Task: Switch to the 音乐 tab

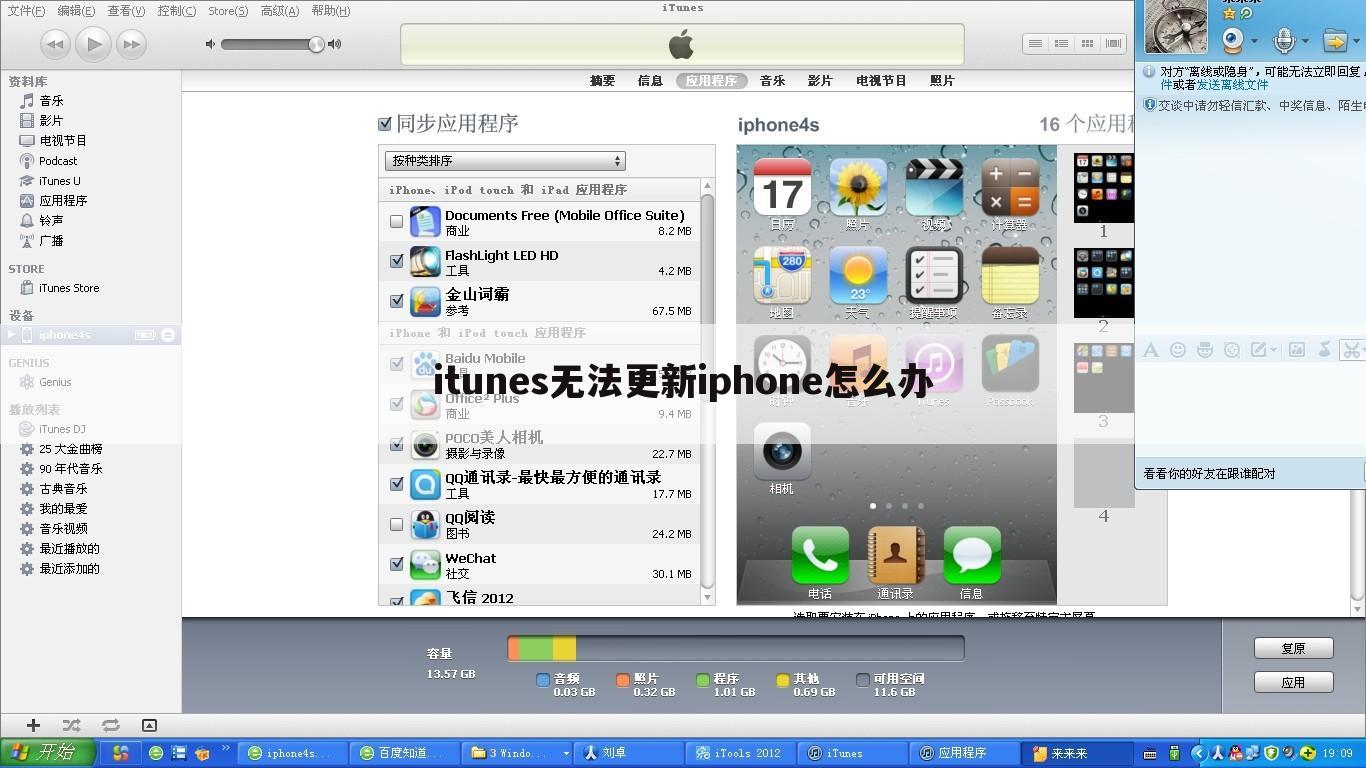Action: coord(772,81)
